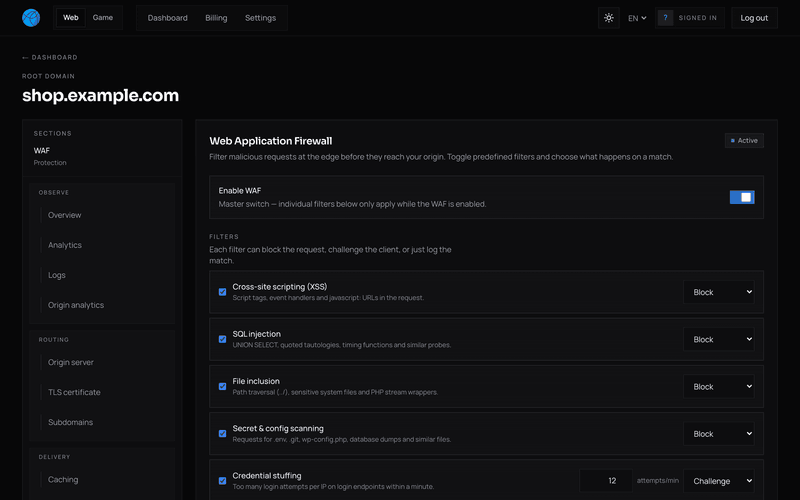
Task: Click the Web Application Firewall heading
Action: [x=270, y=141]
